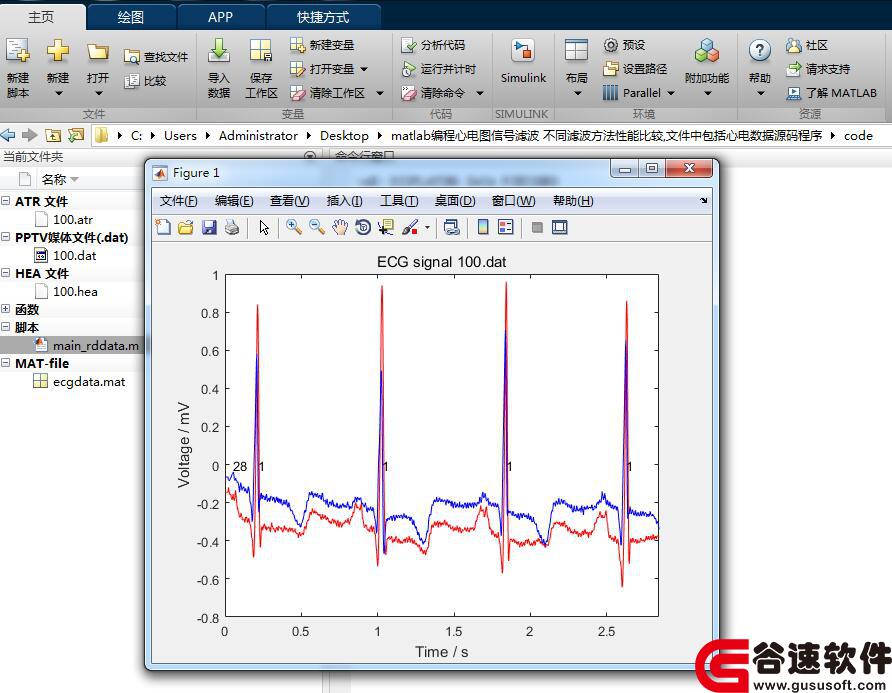
Task: Click Open File icon in Figure 1 toolbar
Action: [185, 227]
